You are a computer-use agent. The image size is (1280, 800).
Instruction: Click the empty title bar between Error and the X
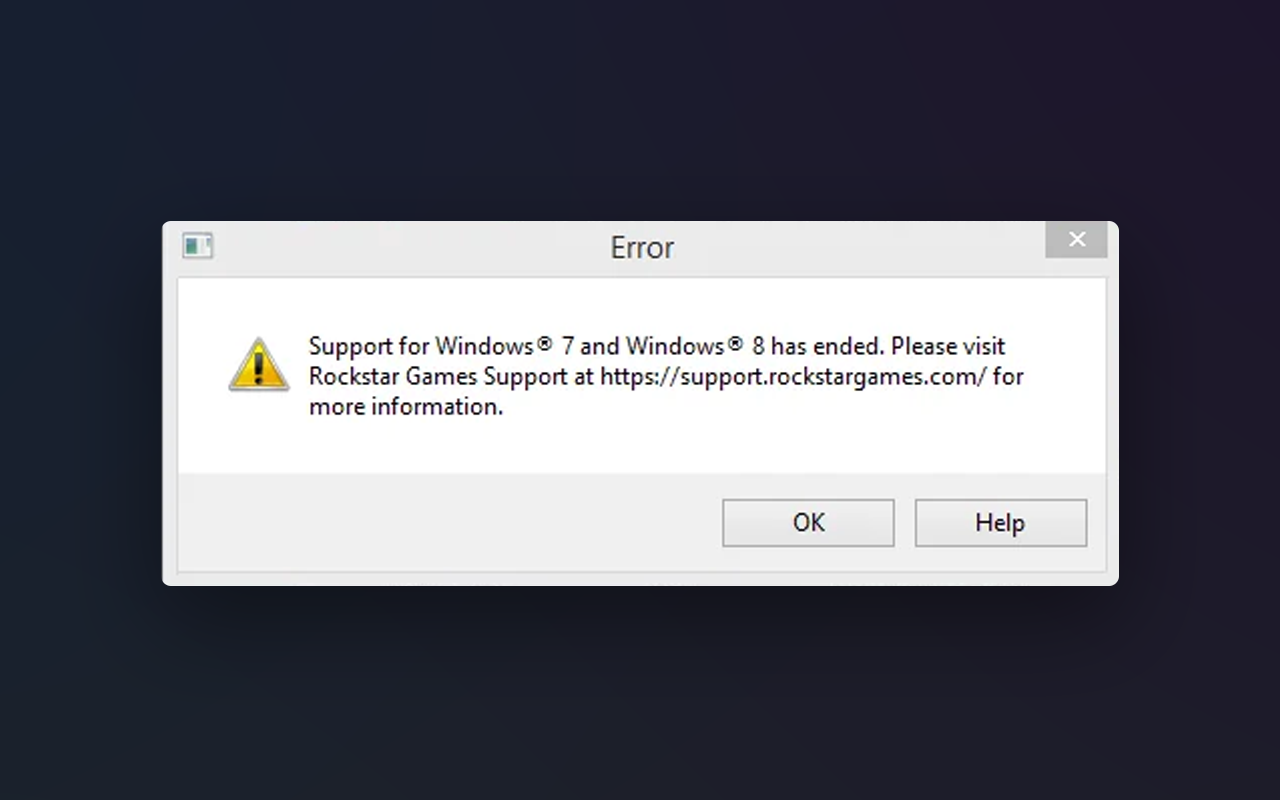(x=860, y=247)
